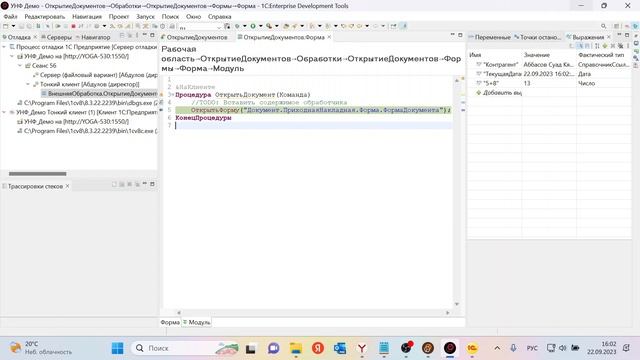
Task: Close the Выражения view tab
Action: tap(609, 37)
